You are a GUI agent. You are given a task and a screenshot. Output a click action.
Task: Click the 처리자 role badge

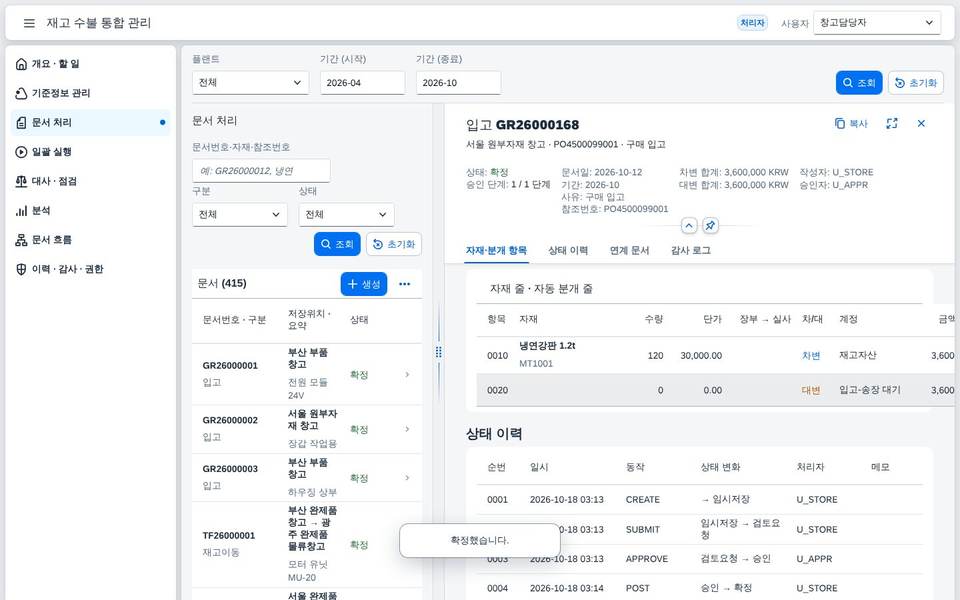point(752,23)
